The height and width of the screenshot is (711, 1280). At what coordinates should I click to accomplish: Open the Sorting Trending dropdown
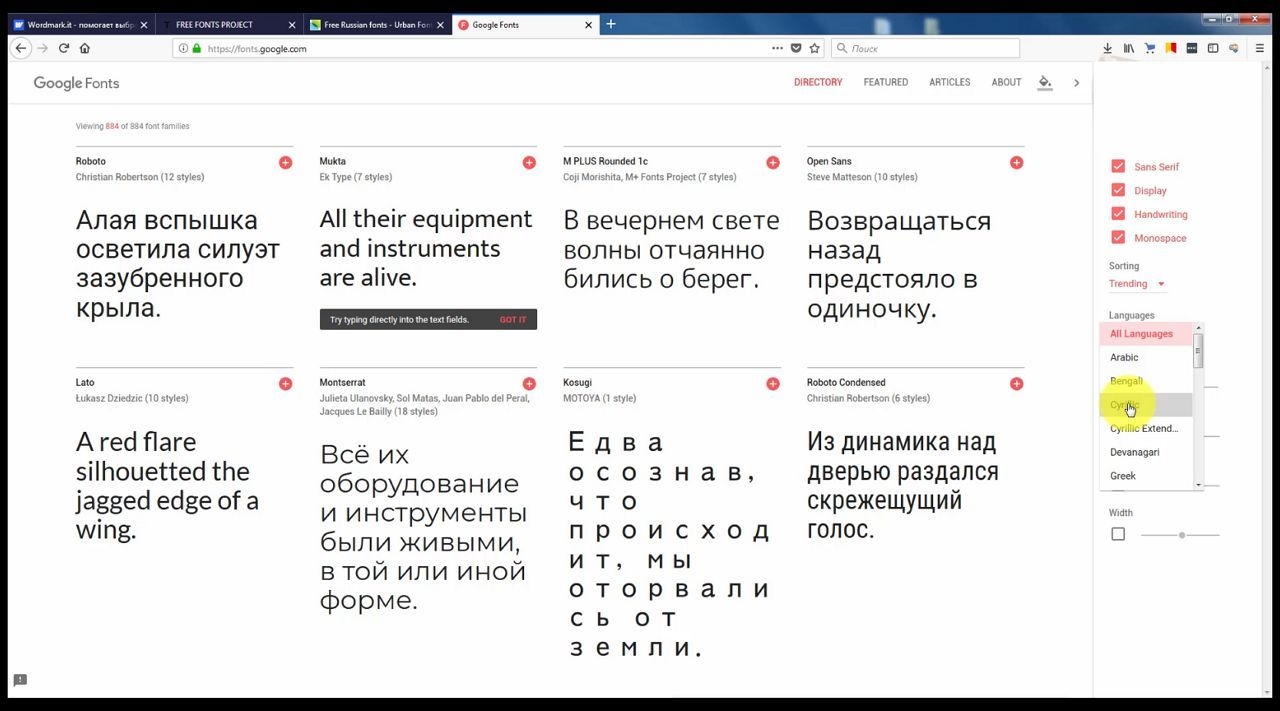(x=1137, y=284)
